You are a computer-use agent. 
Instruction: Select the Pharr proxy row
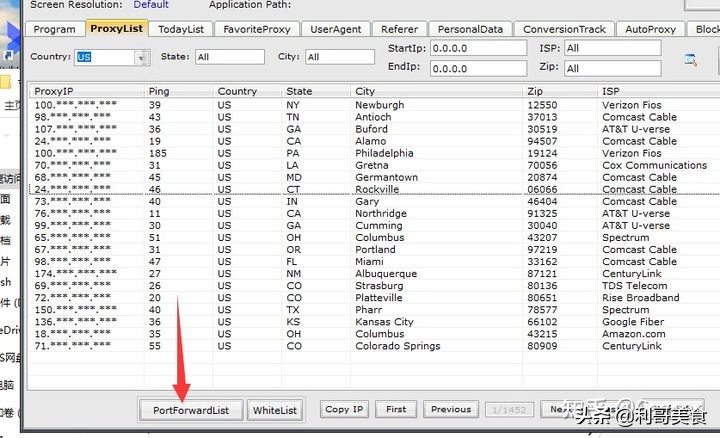(374, 310)
